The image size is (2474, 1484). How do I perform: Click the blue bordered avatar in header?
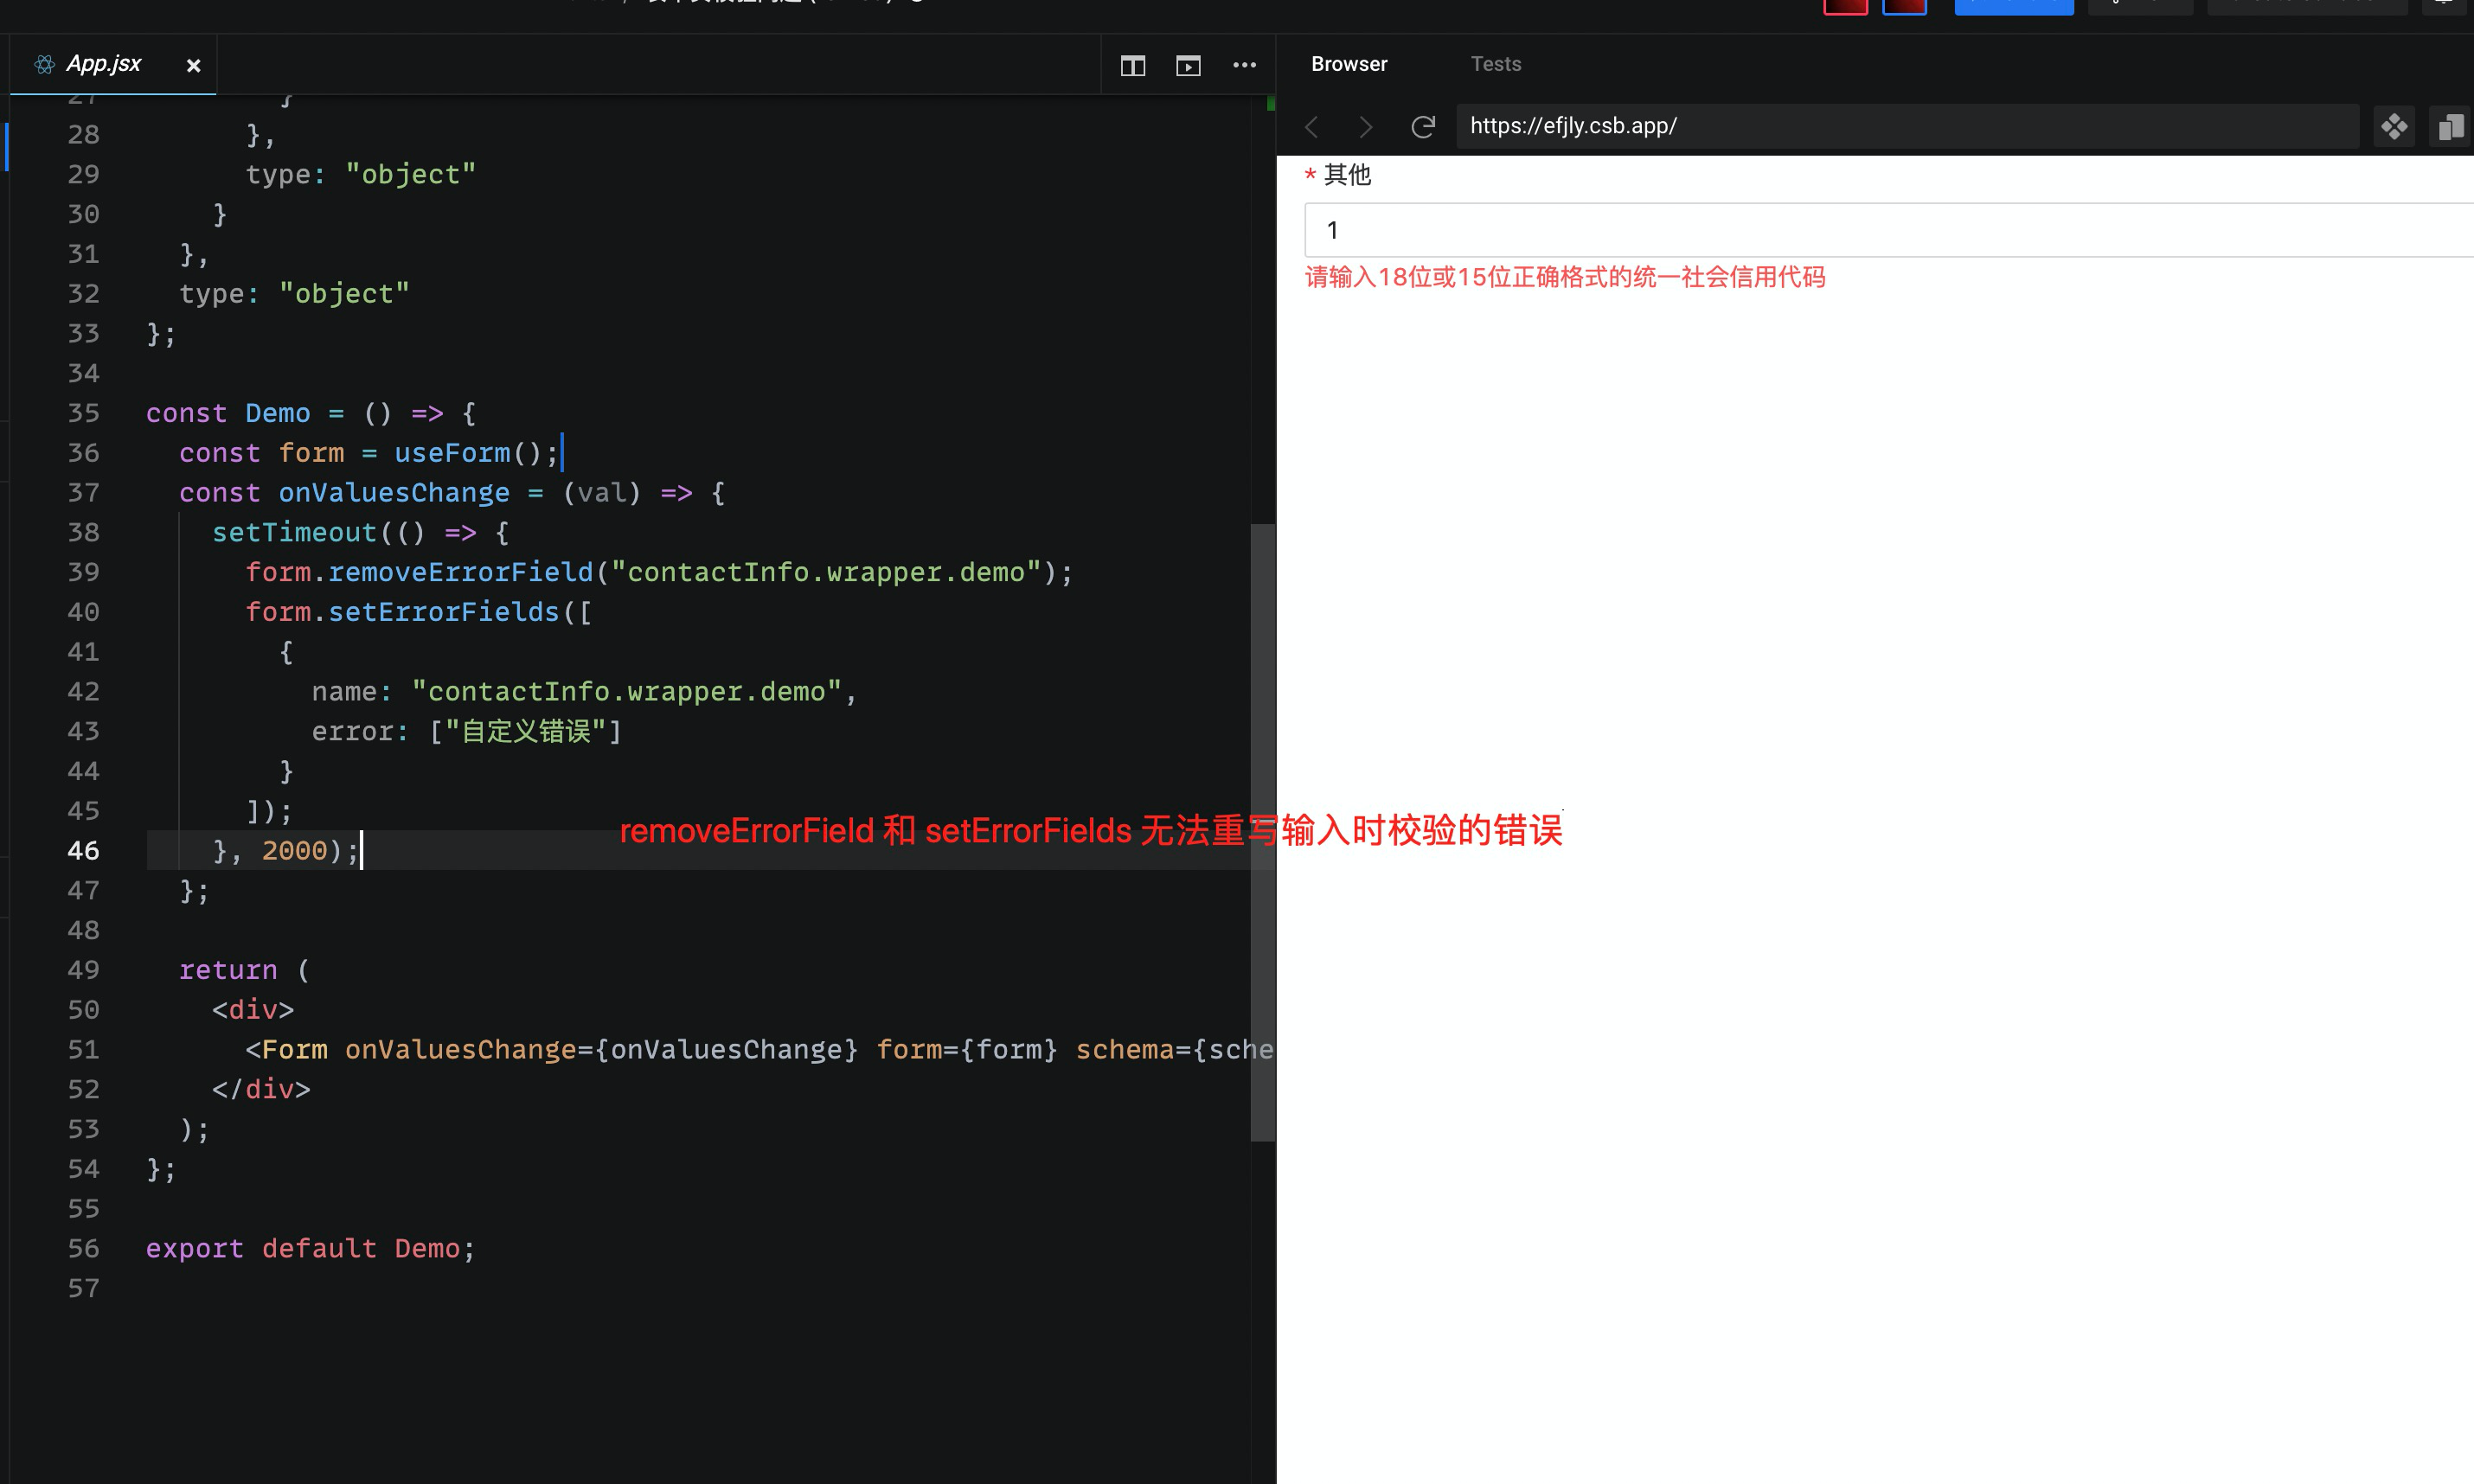tap(1905, 5)
